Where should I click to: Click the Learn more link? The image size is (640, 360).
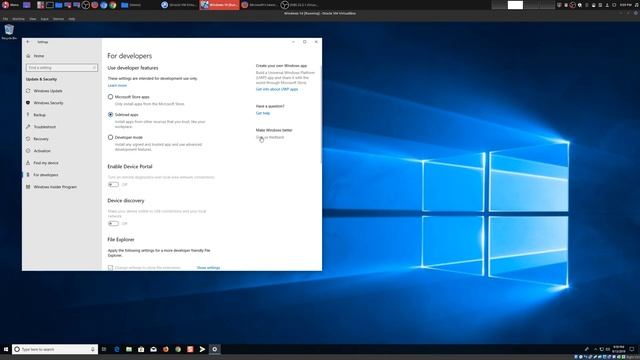(x=117, y=85)
